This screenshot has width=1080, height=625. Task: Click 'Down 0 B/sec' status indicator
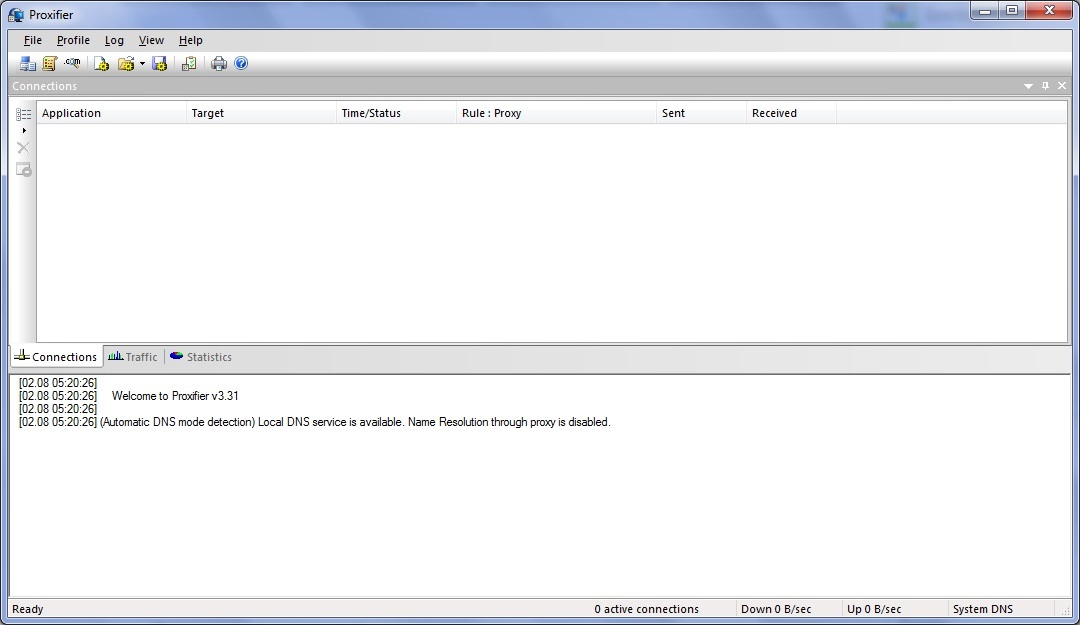776,609
